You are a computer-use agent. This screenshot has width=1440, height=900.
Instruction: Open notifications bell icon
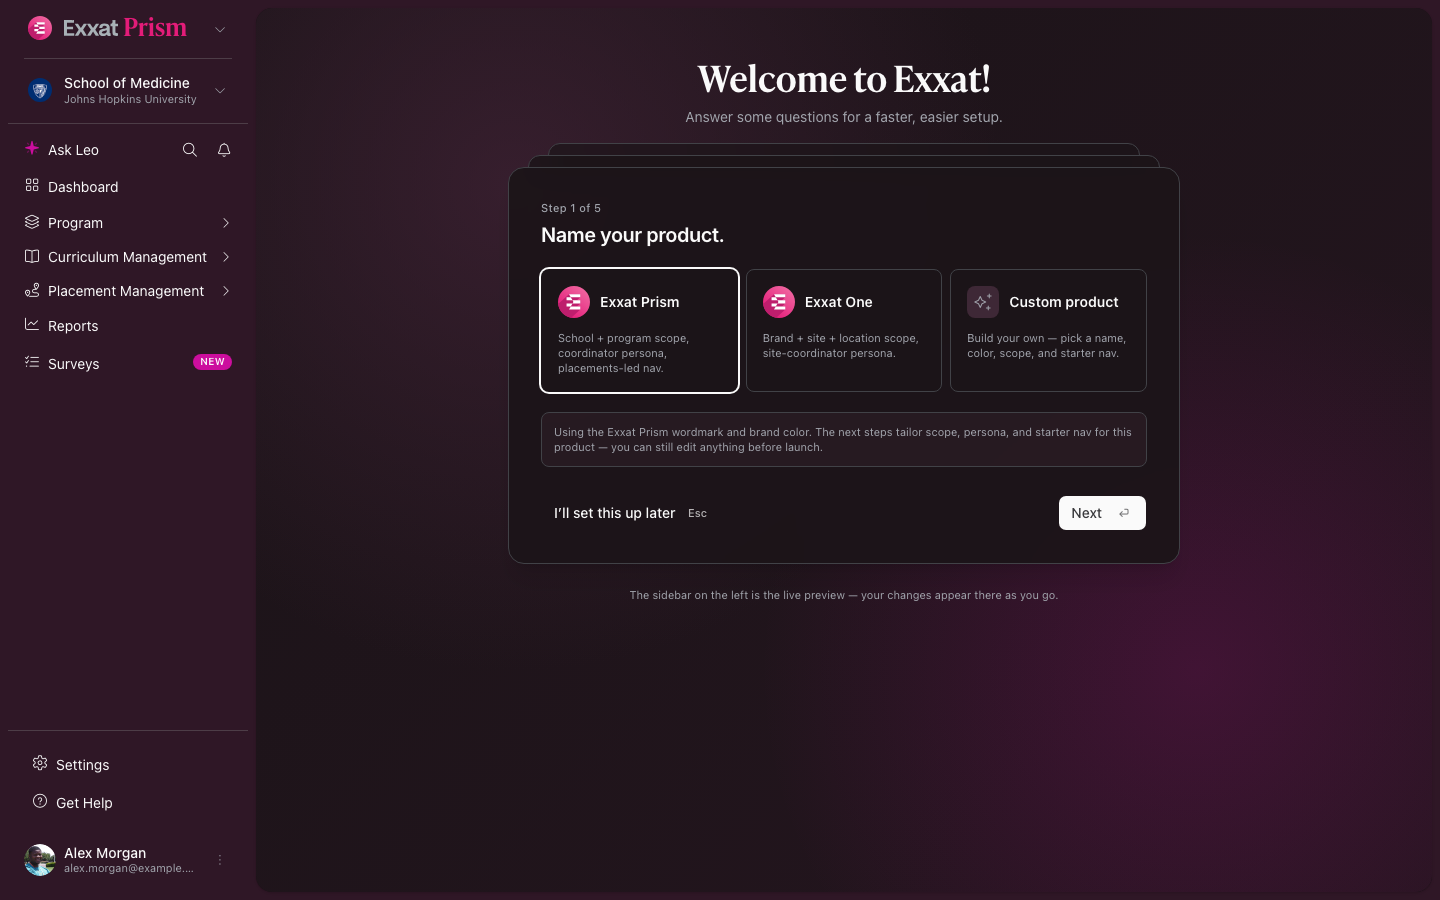pos(224,150)
